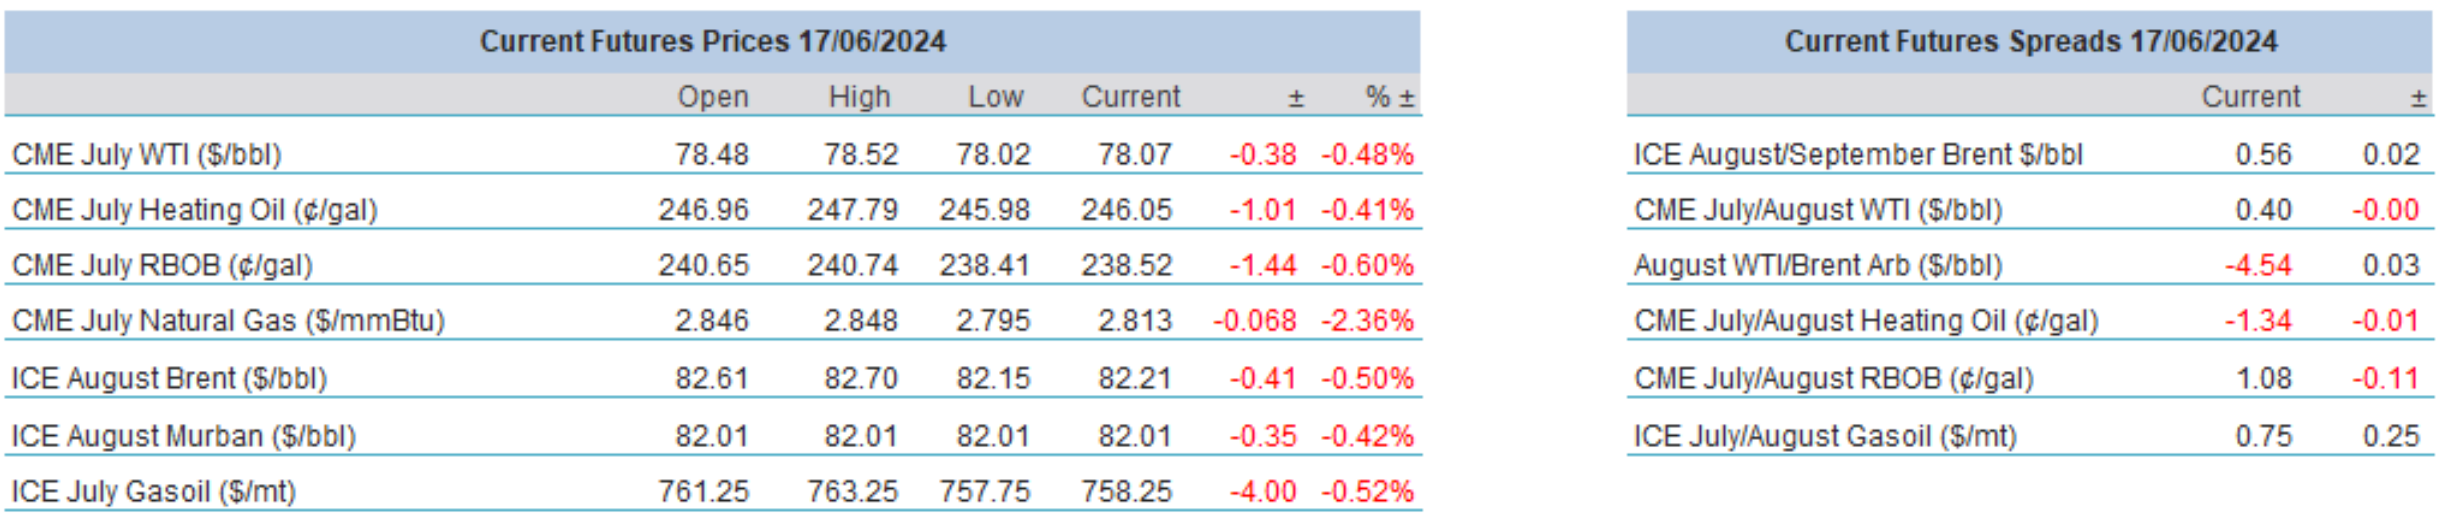Click the ICE August Murban ($/bbl) label

183,436
